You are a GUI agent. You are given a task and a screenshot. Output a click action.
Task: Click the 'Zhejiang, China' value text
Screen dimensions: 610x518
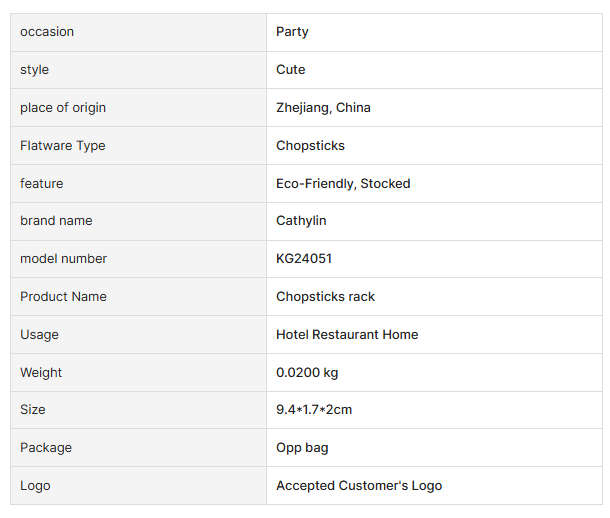[x=323, y=108]
